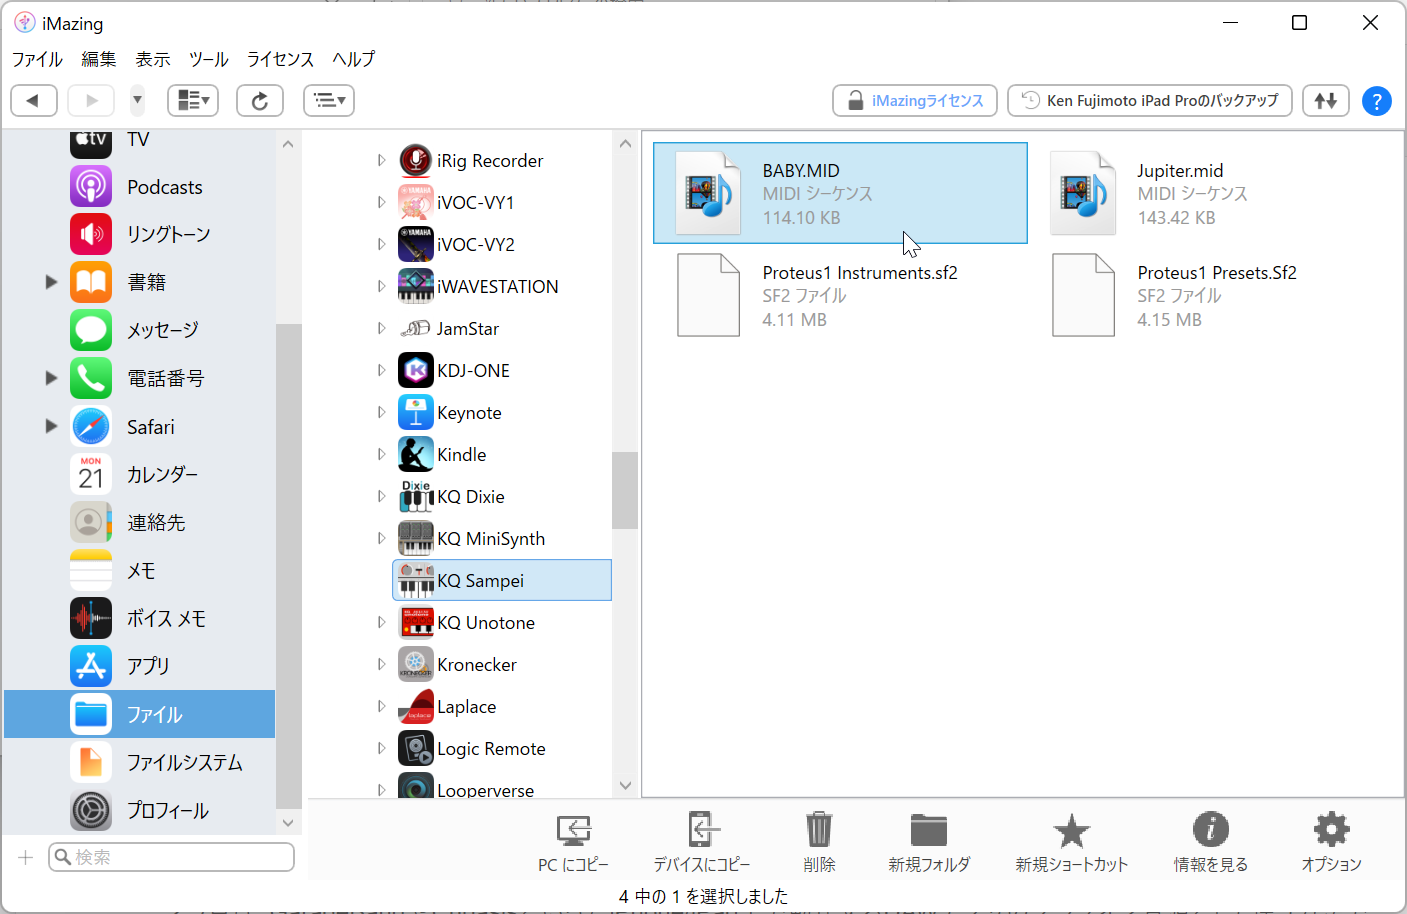Open the アプリ App Store icon
This screenshot has height=914, width=1407.
click(91, 666)
